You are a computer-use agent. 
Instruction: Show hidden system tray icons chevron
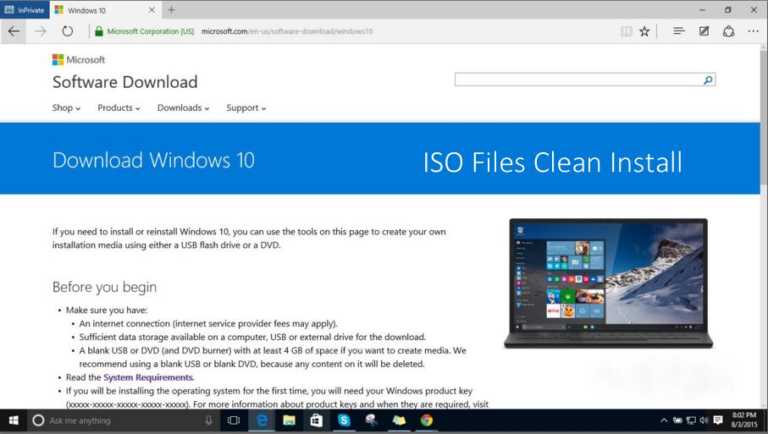pyautogui.click(x=664, y=420)
